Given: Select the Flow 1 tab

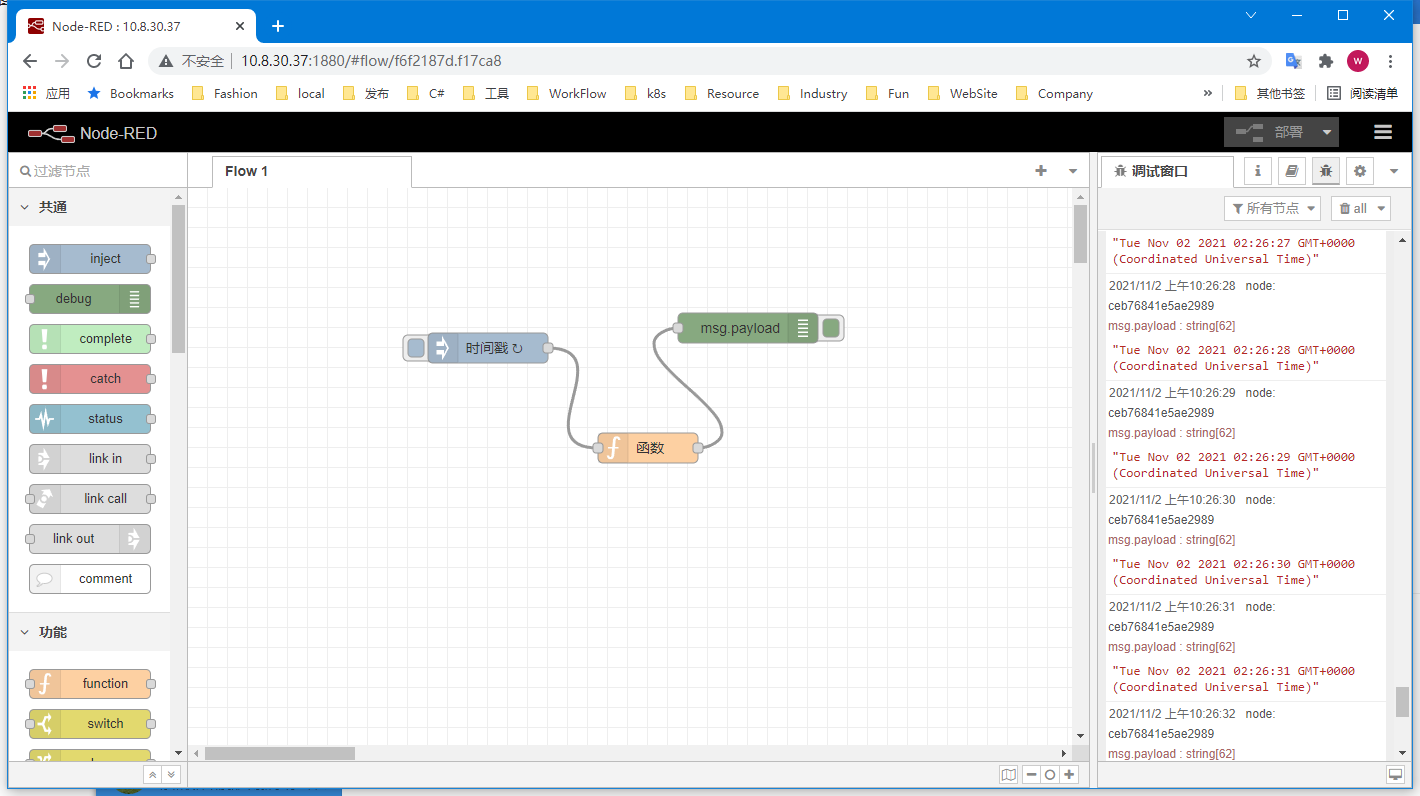Looking at the screenshot, I should 246,171.
